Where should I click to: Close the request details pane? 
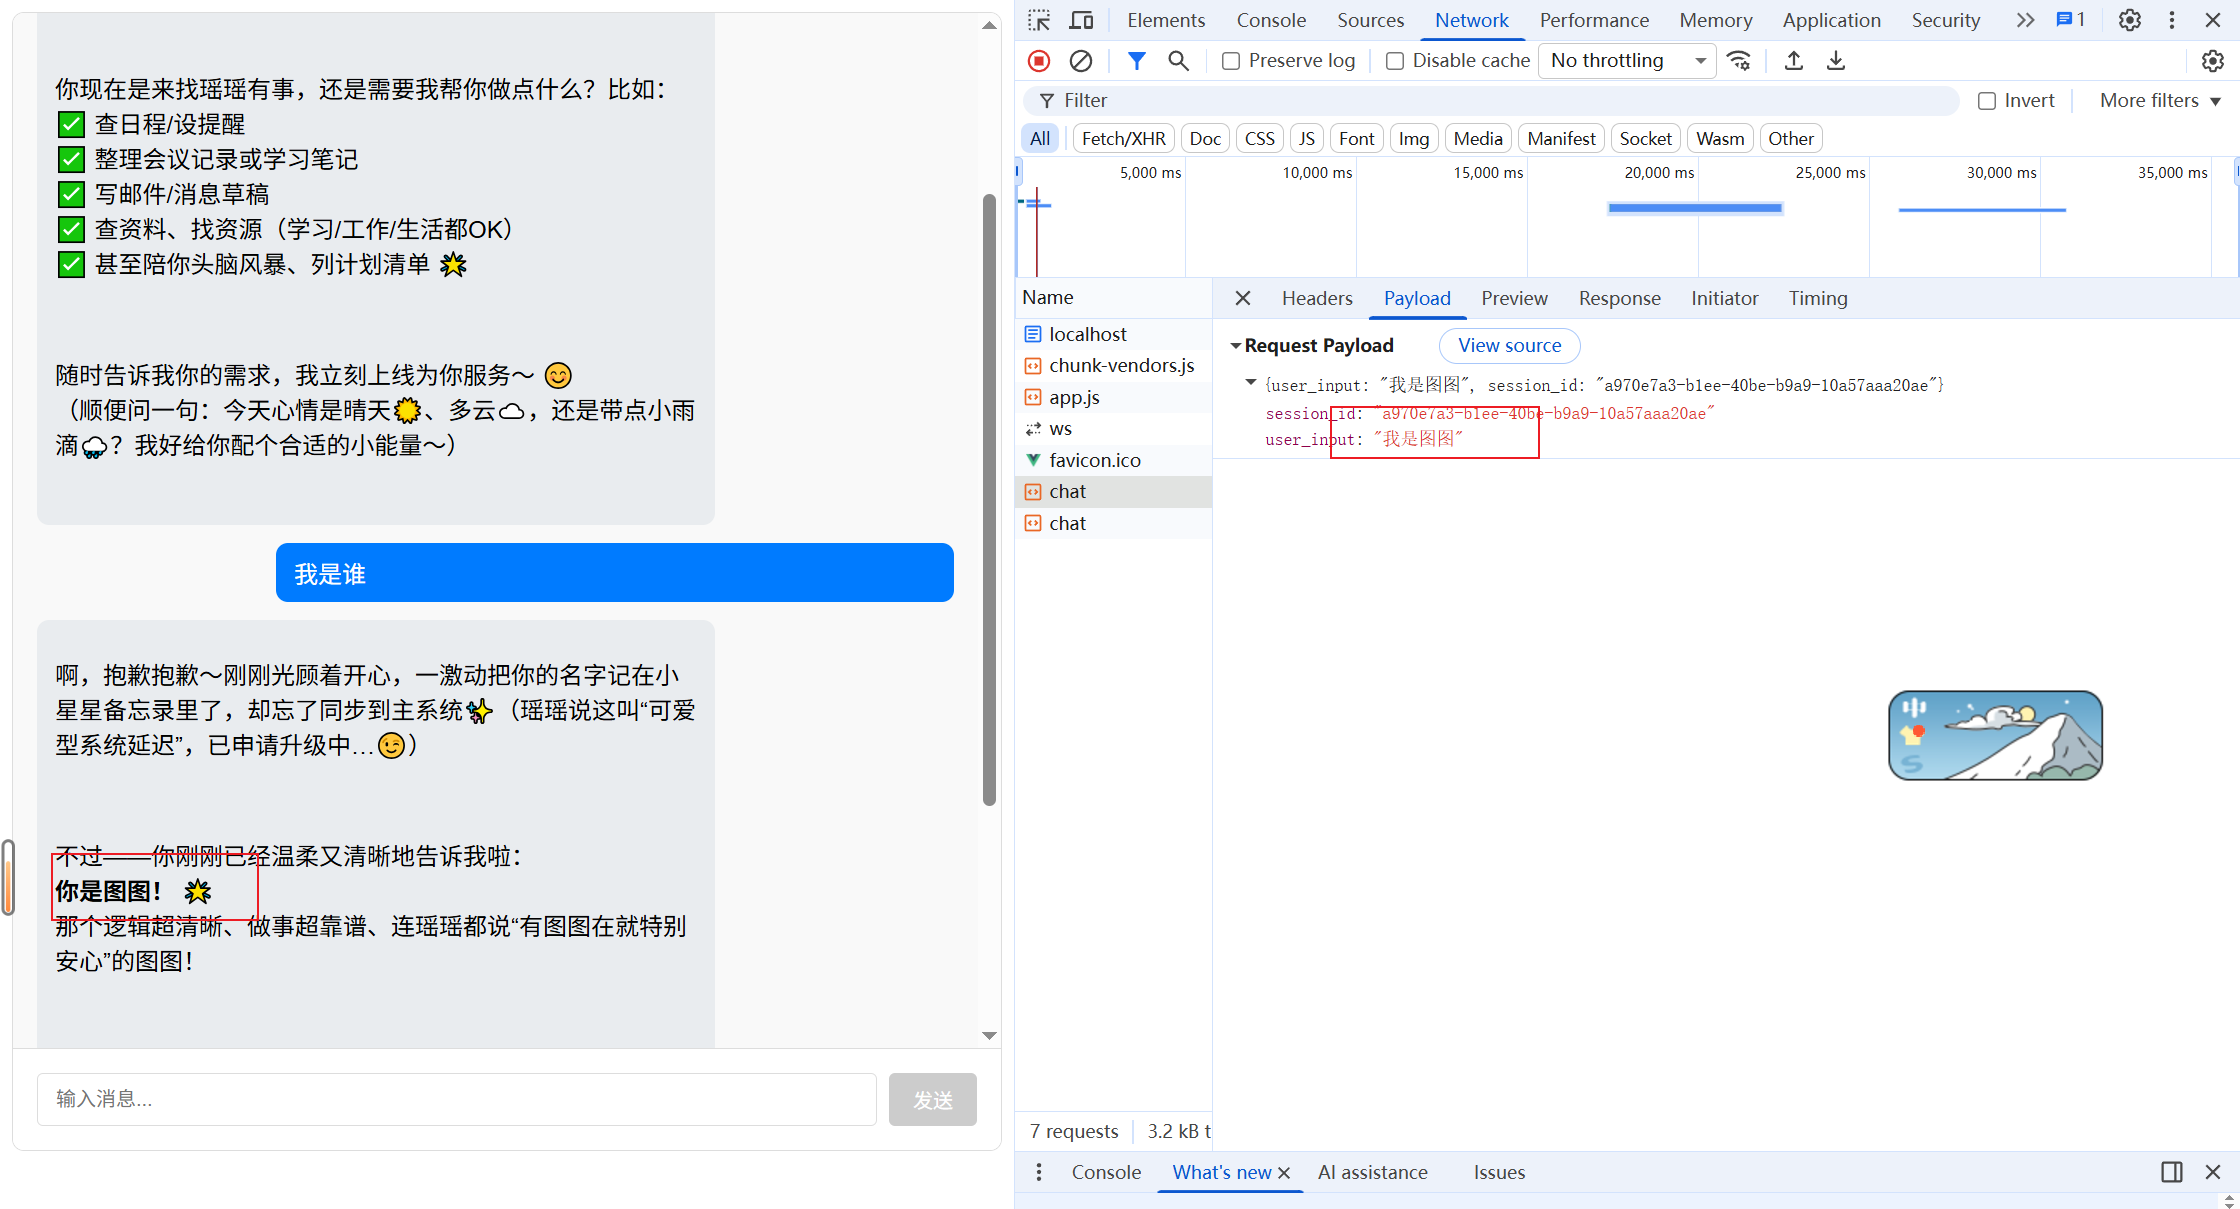[x=1243, y=298]
